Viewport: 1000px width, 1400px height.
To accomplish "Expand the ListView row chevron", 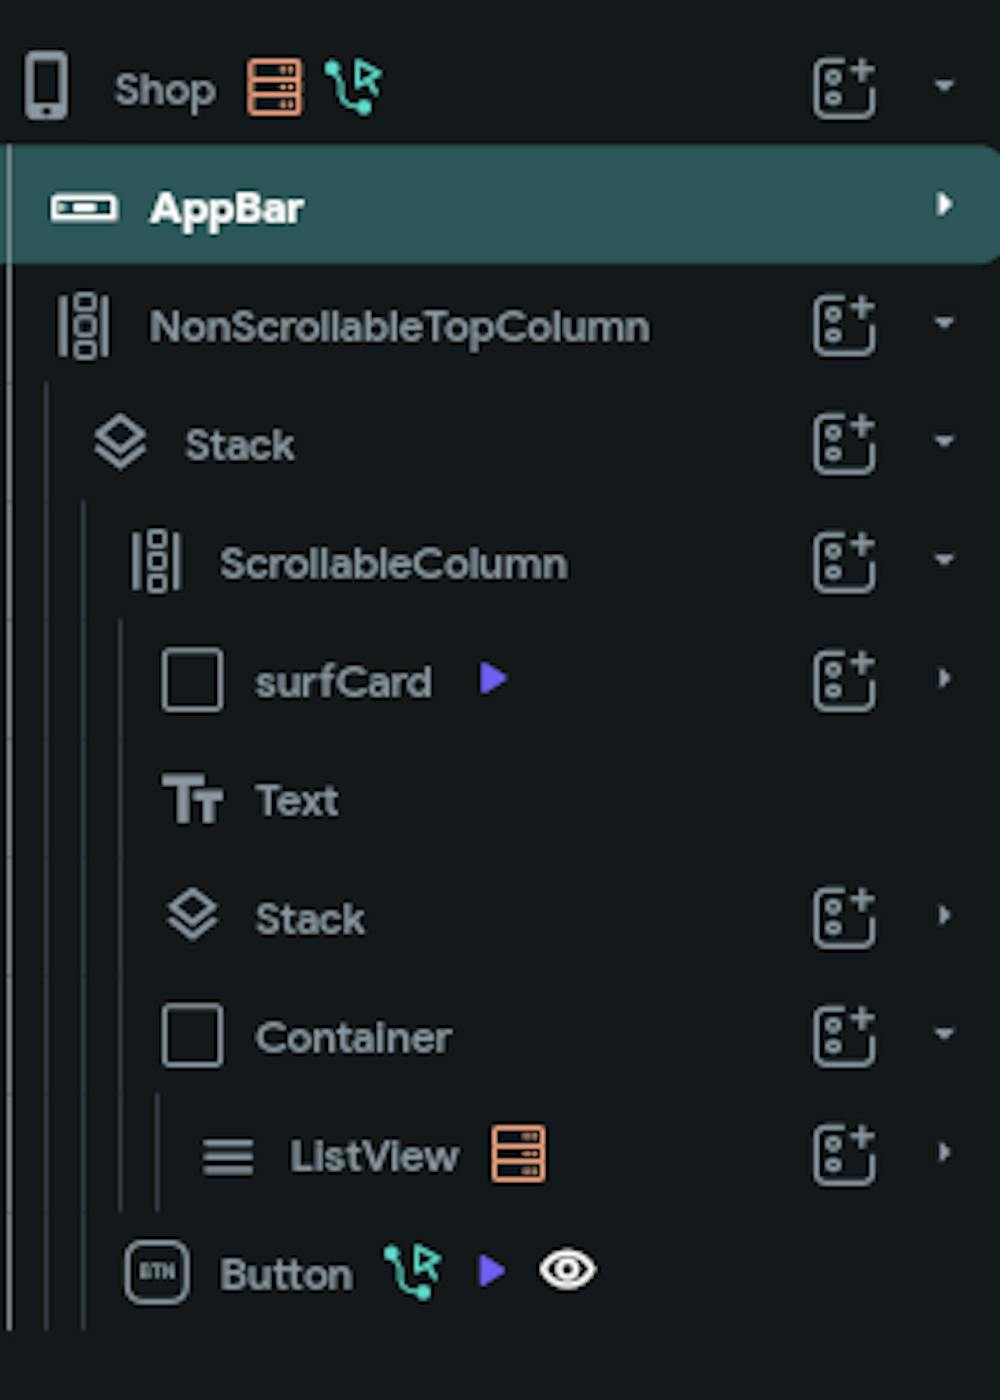I will pyautogui.click(x=941, y=1155).
